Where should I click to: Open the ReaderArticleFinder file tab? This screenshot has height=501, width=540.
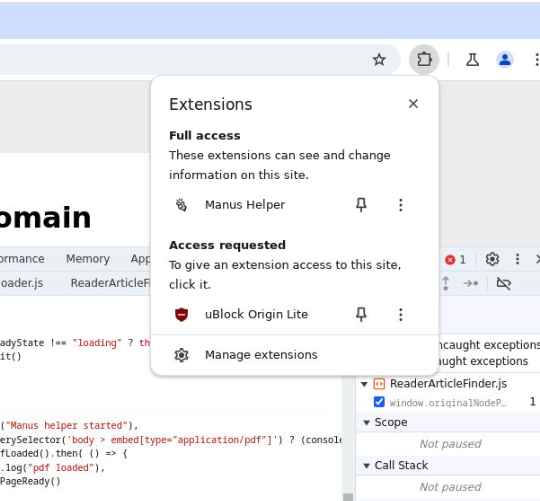110,283
